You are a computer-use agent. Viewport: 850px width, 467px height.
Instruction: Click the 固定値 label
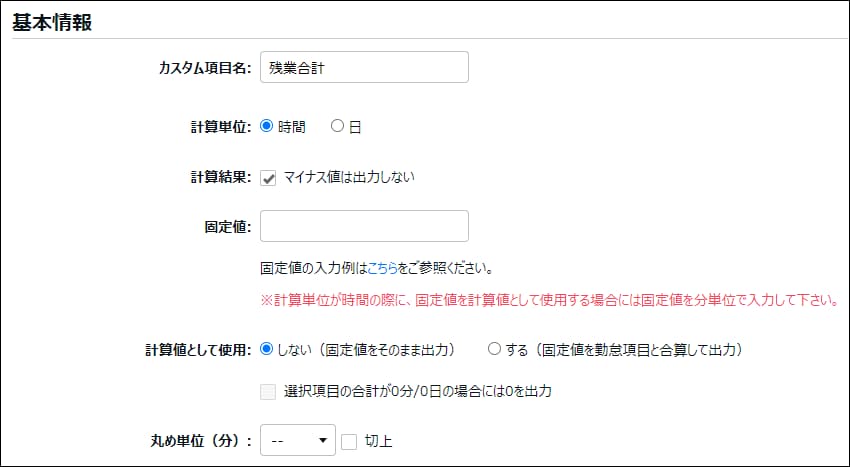pos(220,226)
